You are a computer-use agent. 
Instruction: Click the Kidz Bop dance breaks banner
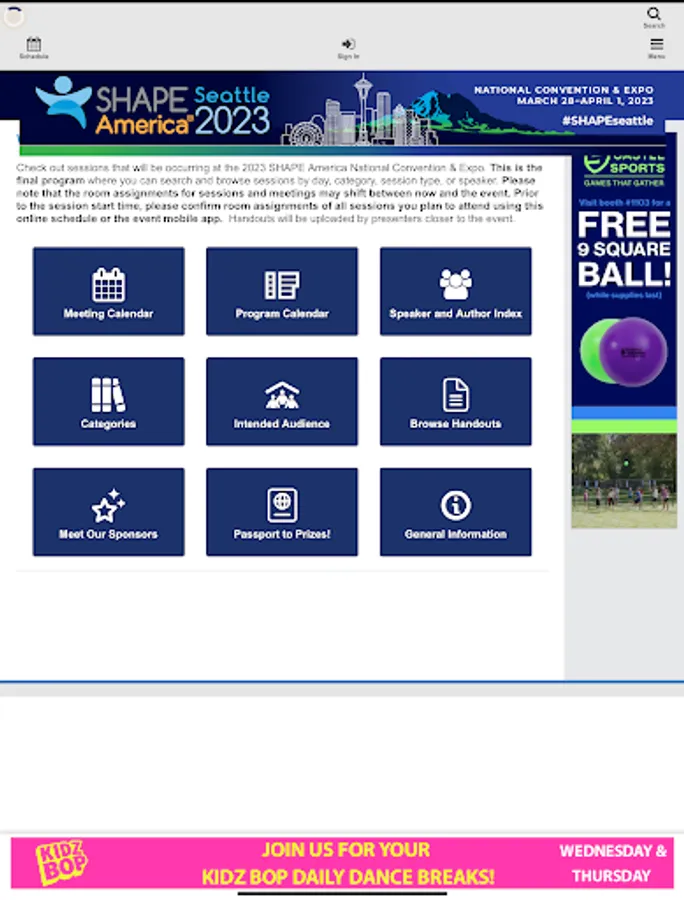click(342, 863)
